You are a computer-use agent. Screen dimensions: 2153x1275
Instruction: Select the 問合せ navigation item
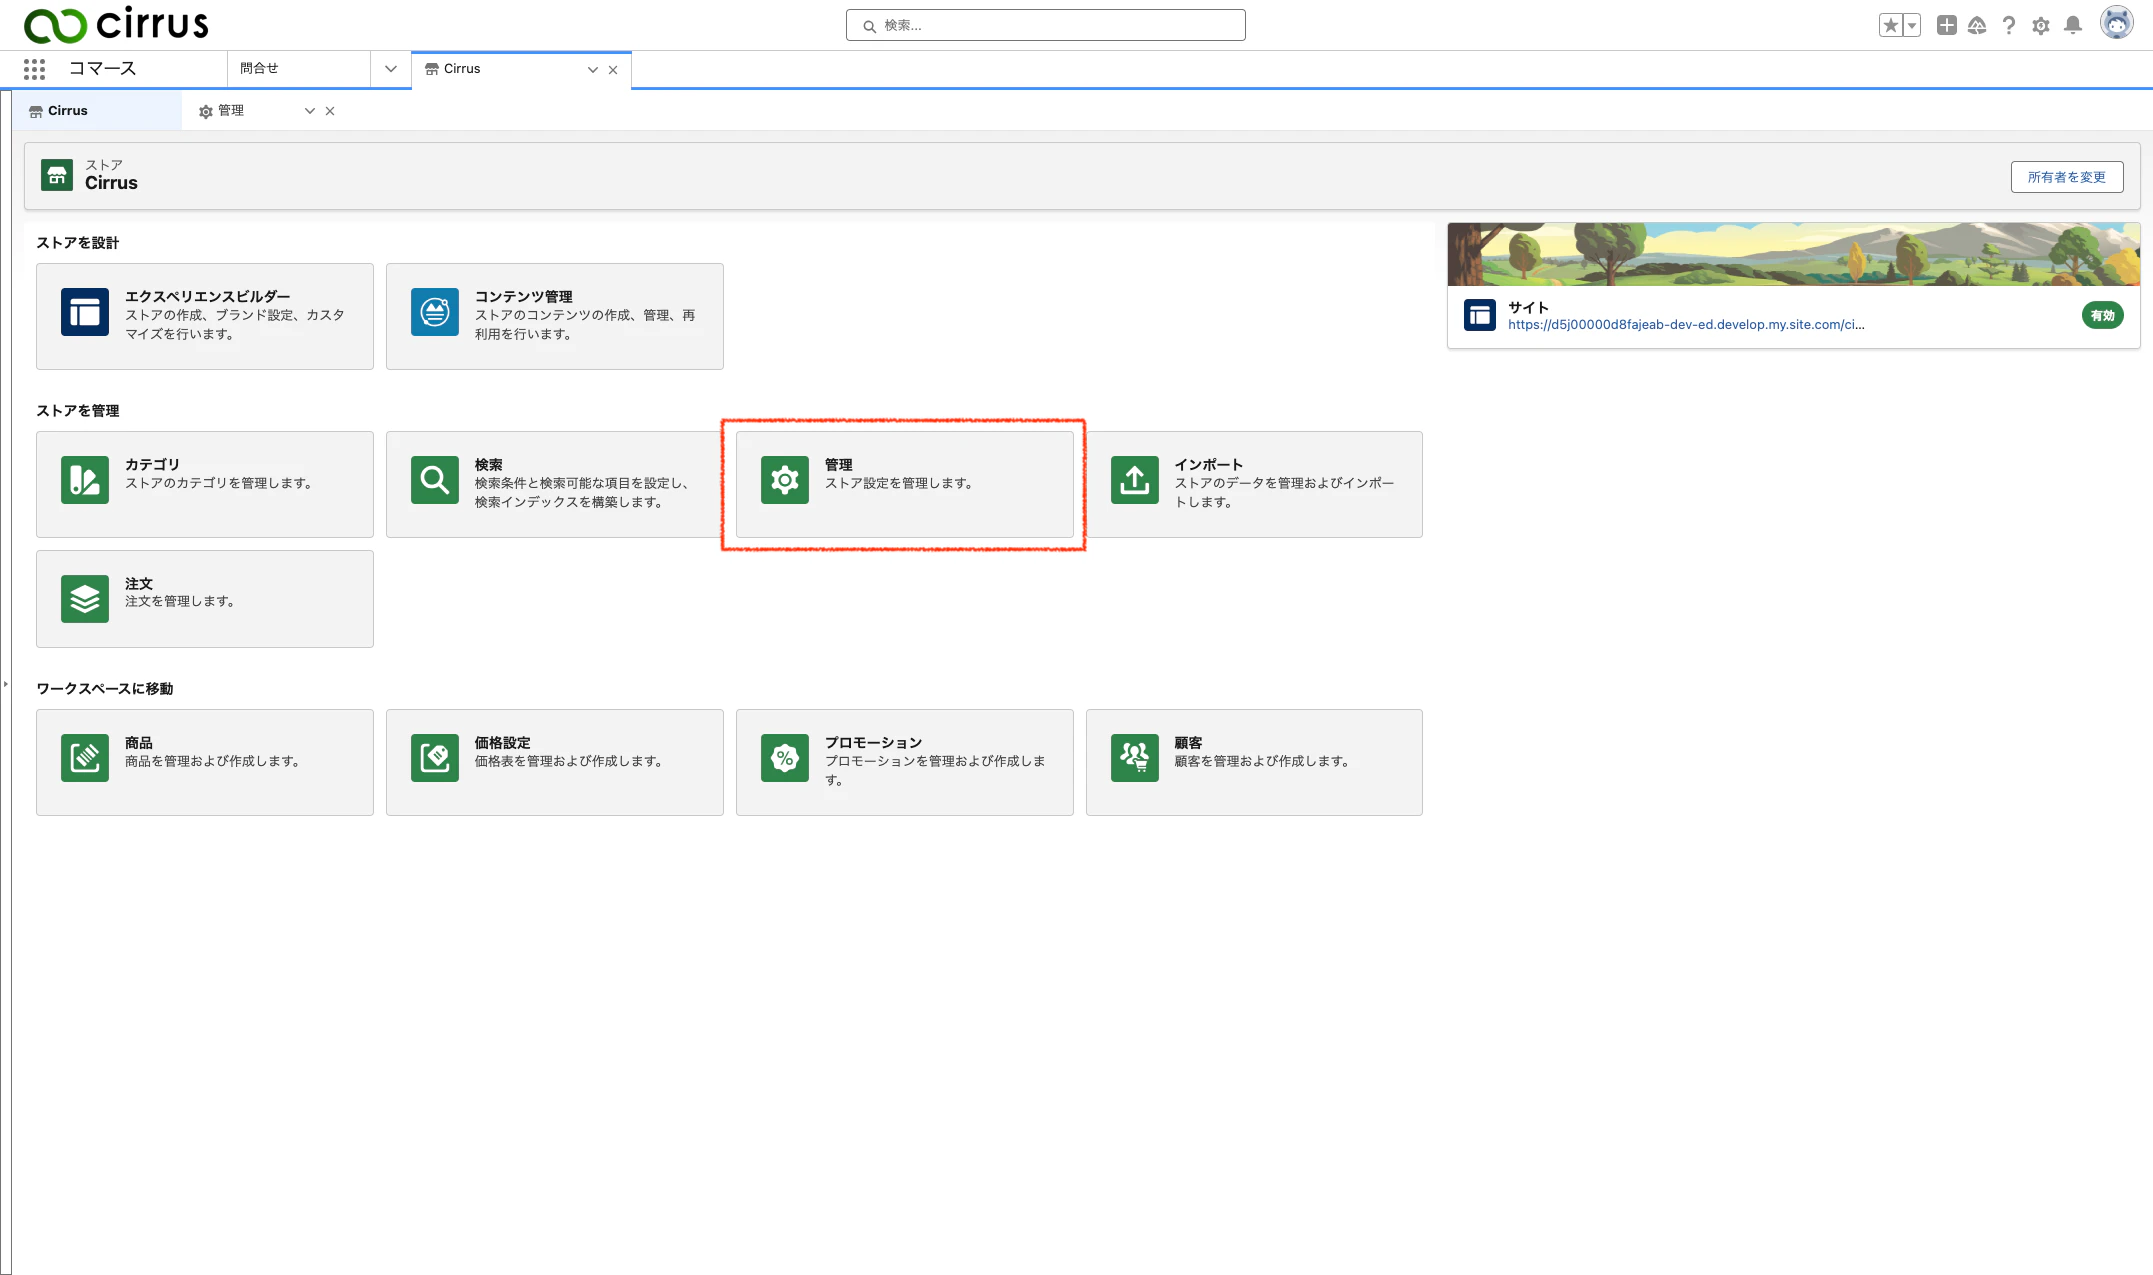pyautogui.click(x=299, y=69)
